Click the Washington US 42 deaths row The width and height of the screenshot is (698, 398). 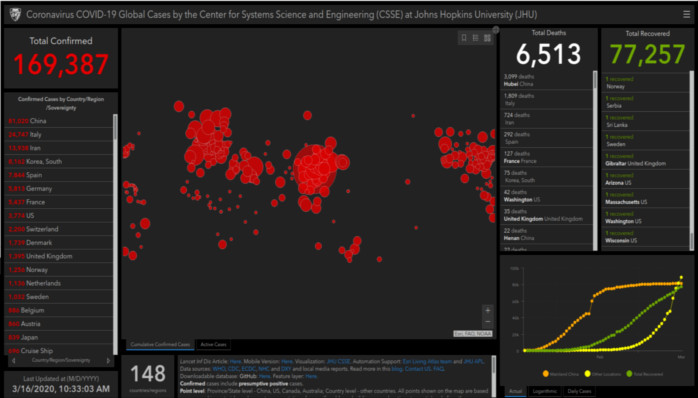pyautogui.click(x=547, y=196)
